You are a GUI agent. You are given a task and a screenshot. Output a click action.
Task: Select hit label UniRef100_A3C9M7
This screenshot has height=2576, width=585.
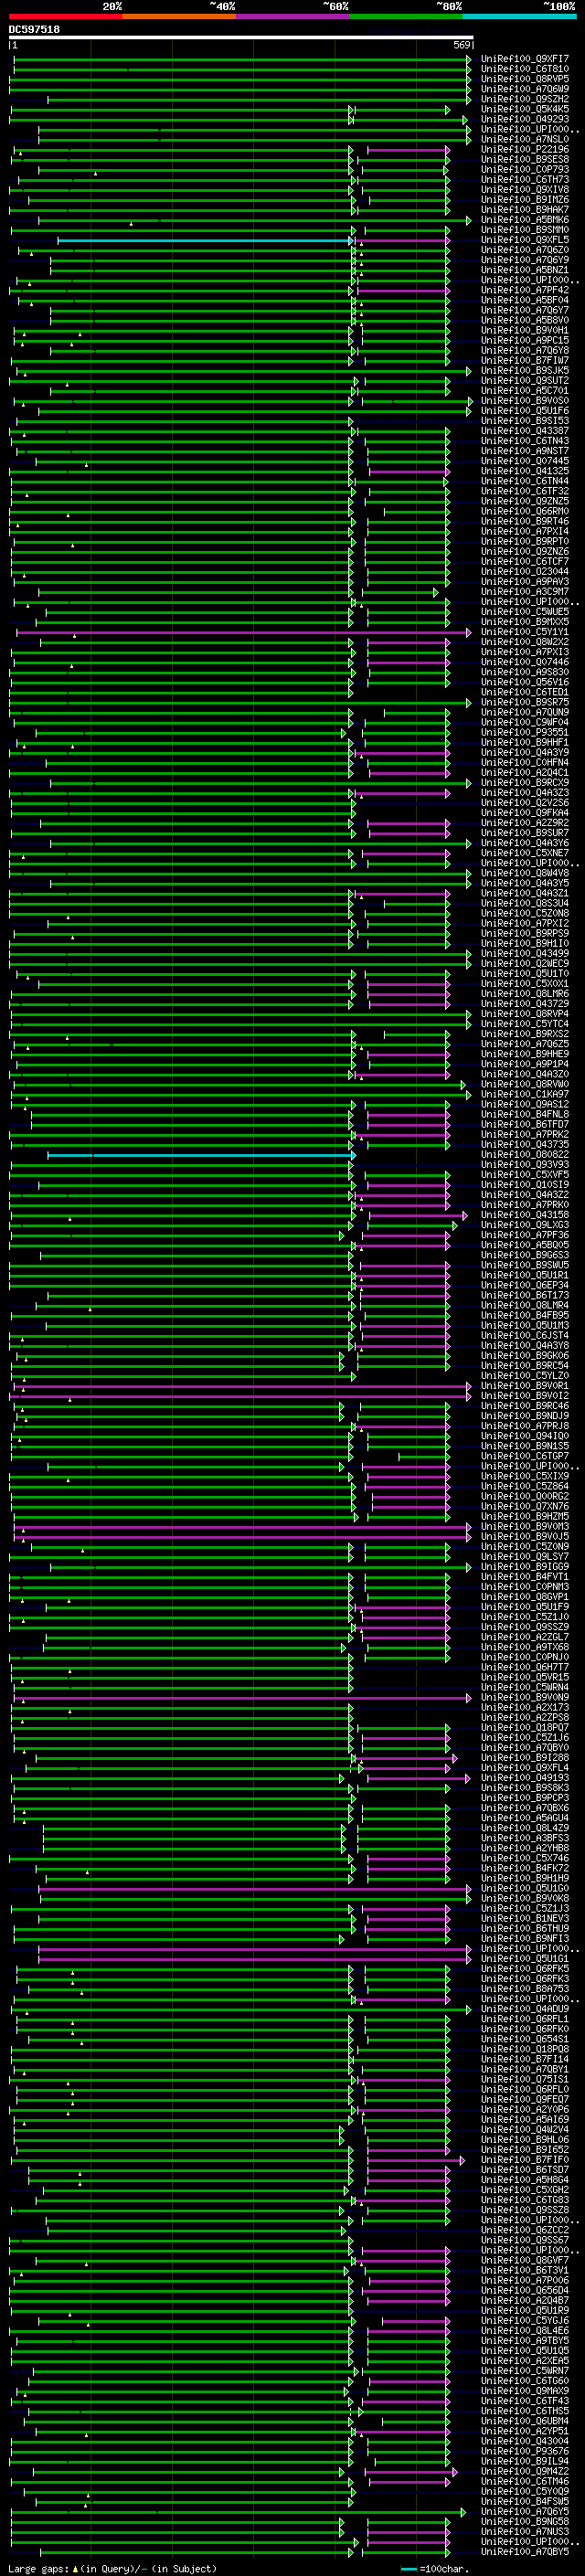point(525,592)
